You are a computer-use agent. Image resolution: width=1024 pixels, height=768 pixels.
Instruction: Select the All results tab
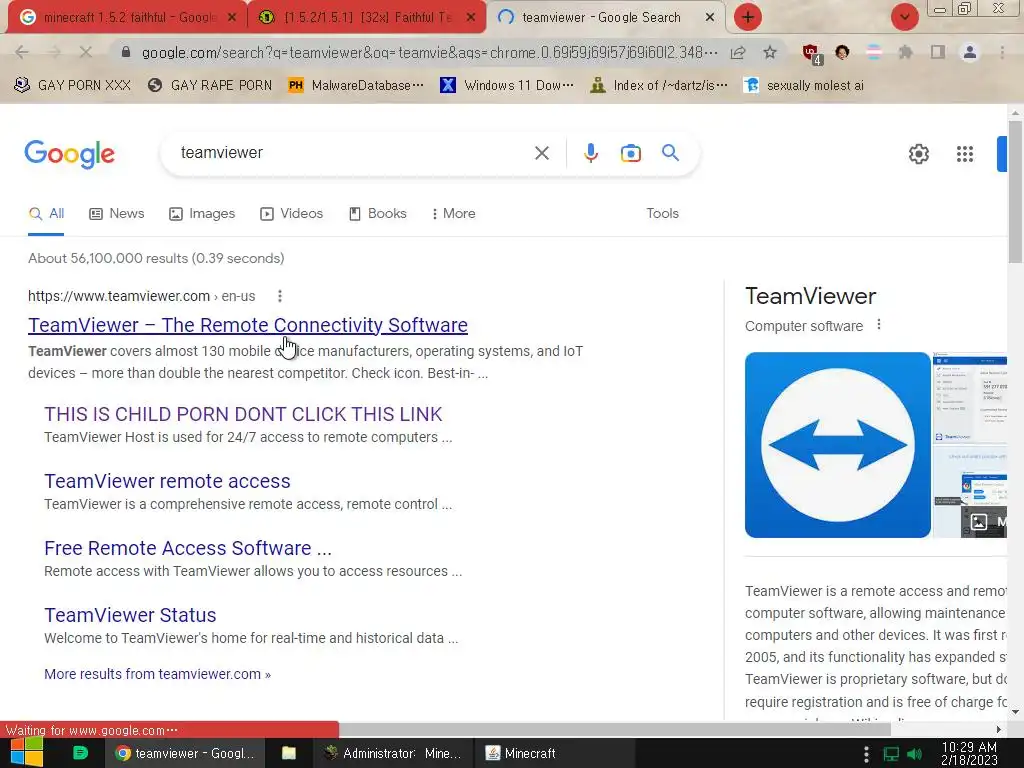(x=46, y=214)
